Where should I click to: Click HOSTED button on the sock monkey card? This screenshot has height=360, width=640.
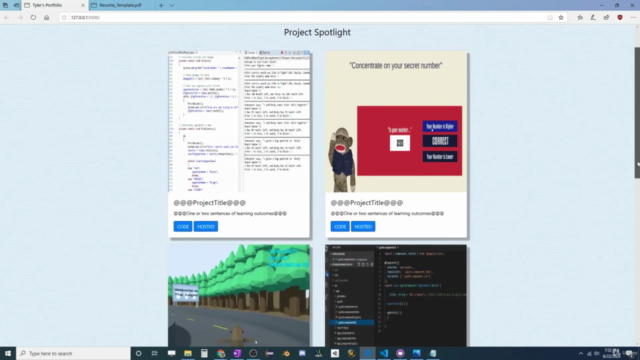point(363,227)
